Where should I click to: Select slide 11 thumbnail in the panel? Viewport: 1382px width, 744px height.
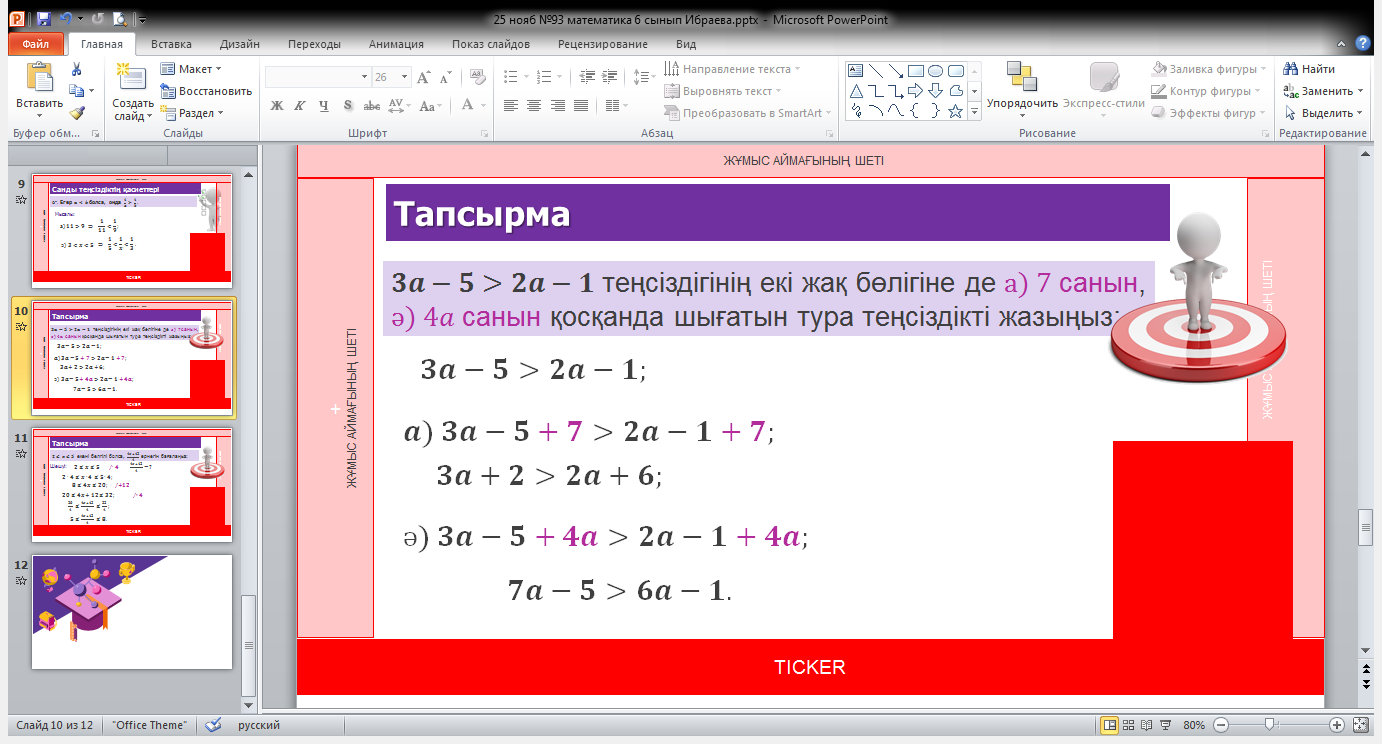click(x=132, y=484)
